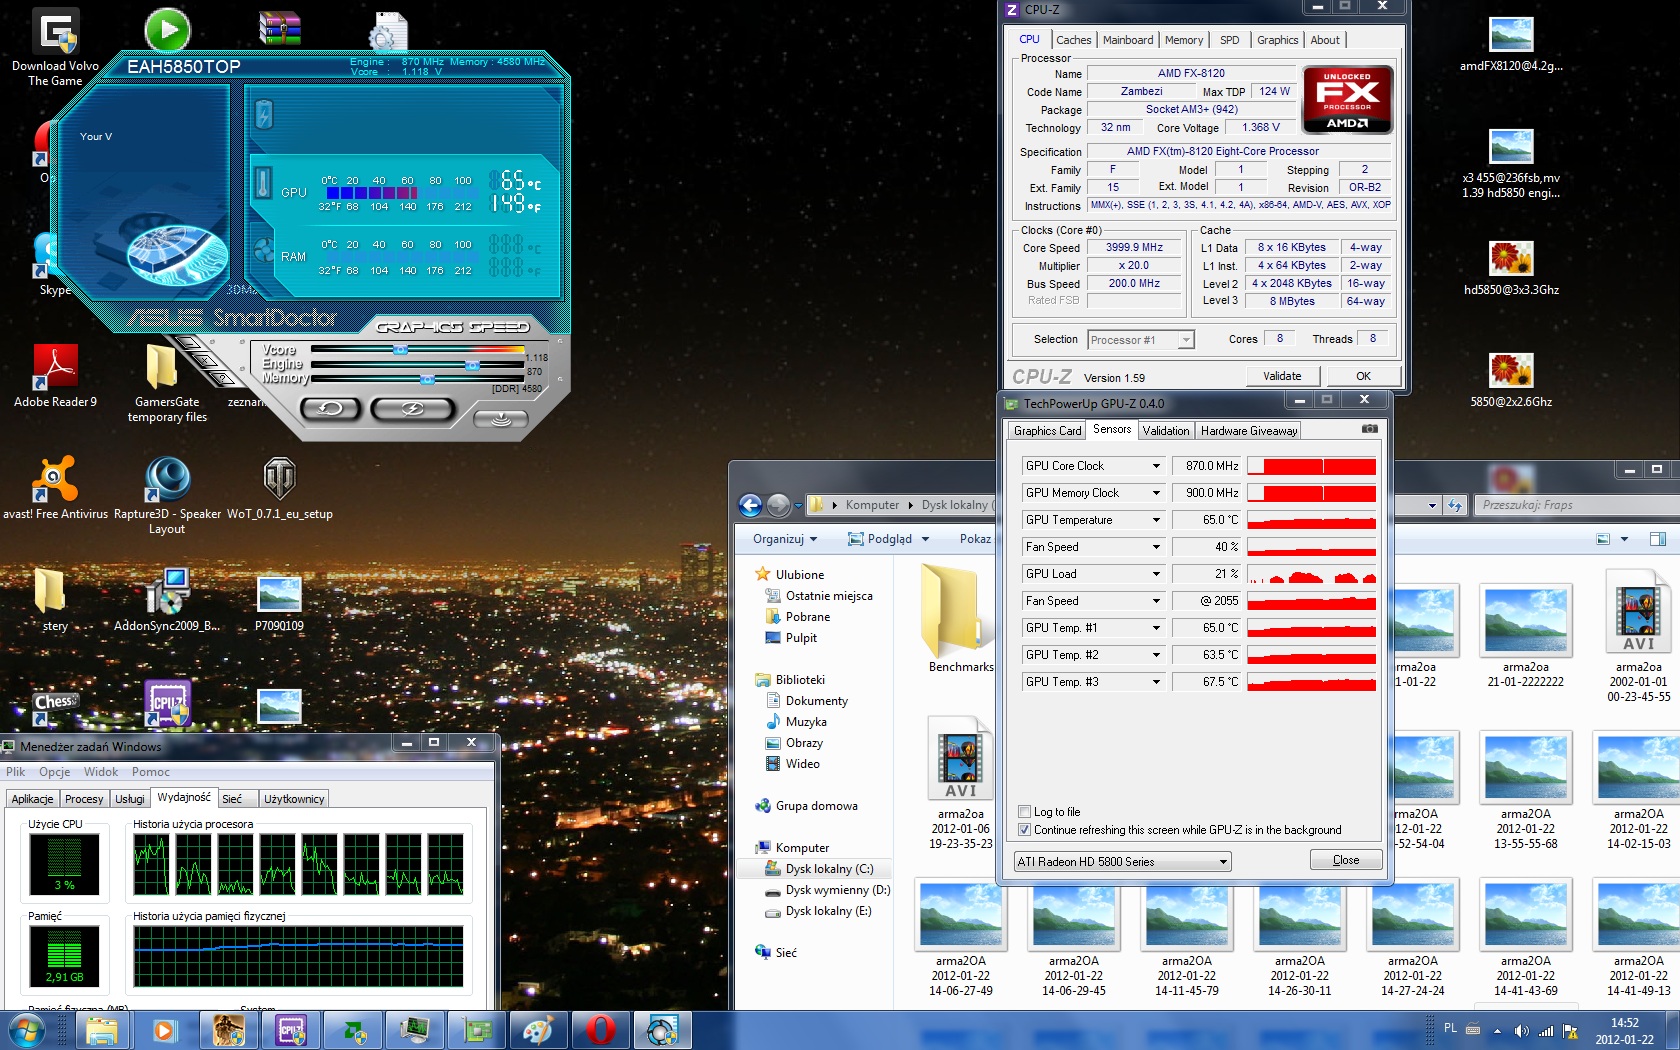Open the WinRAR archive desktop icon
The image size is (1680, 1050).
[x=280, y=30]
